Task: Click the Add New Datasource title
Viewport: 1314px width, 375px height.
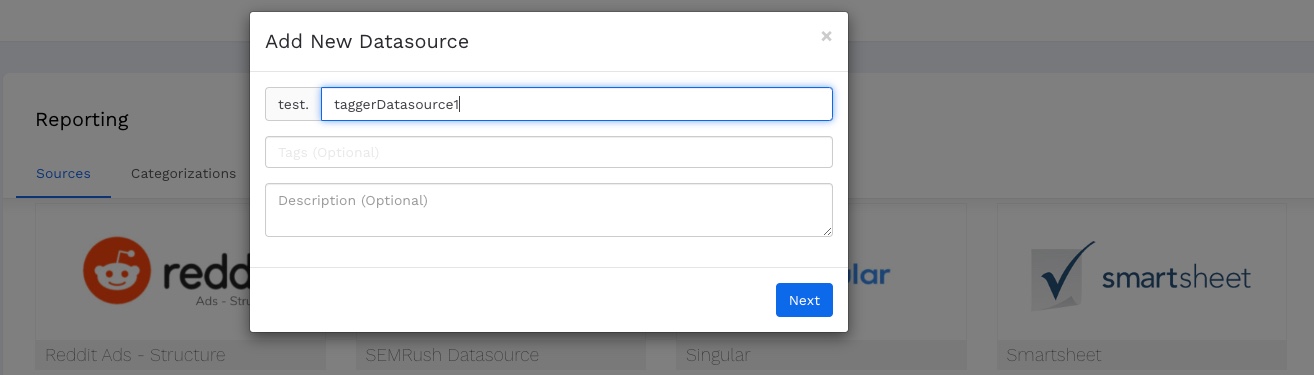Action: (367, 42)
